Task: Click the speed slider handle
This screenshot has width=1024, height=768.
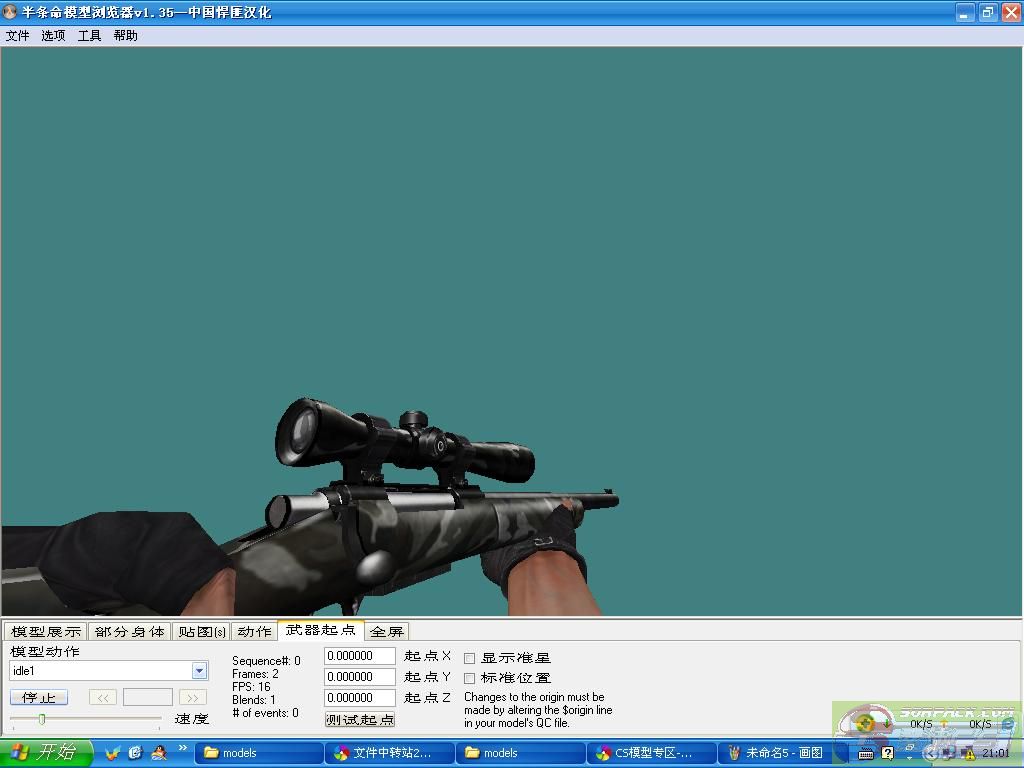Action: 42,719
